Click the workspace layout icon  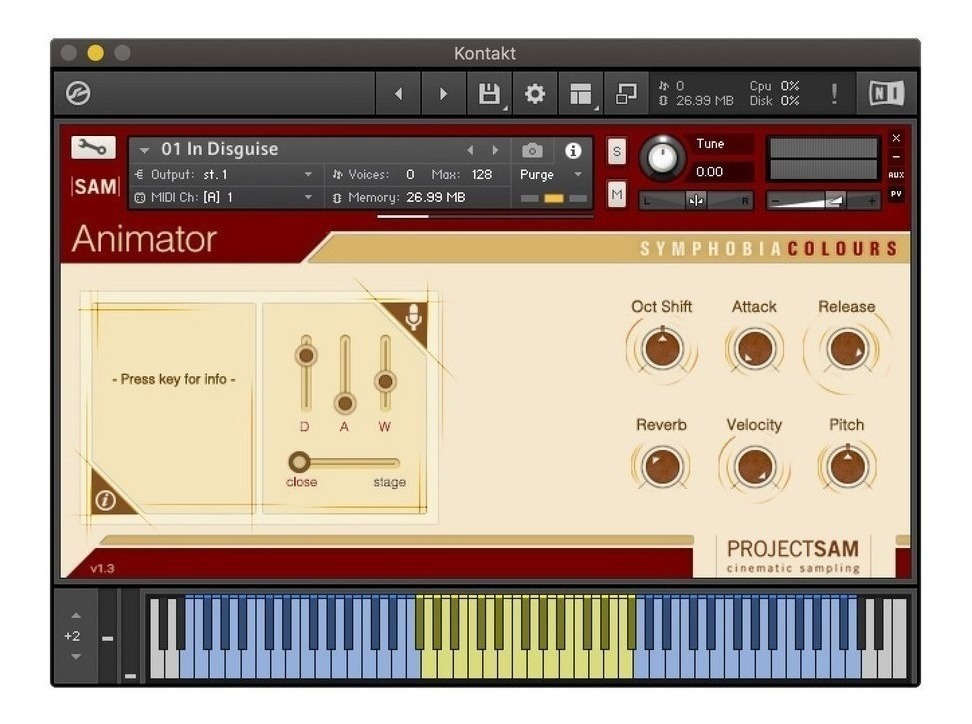tap(580, 94)
